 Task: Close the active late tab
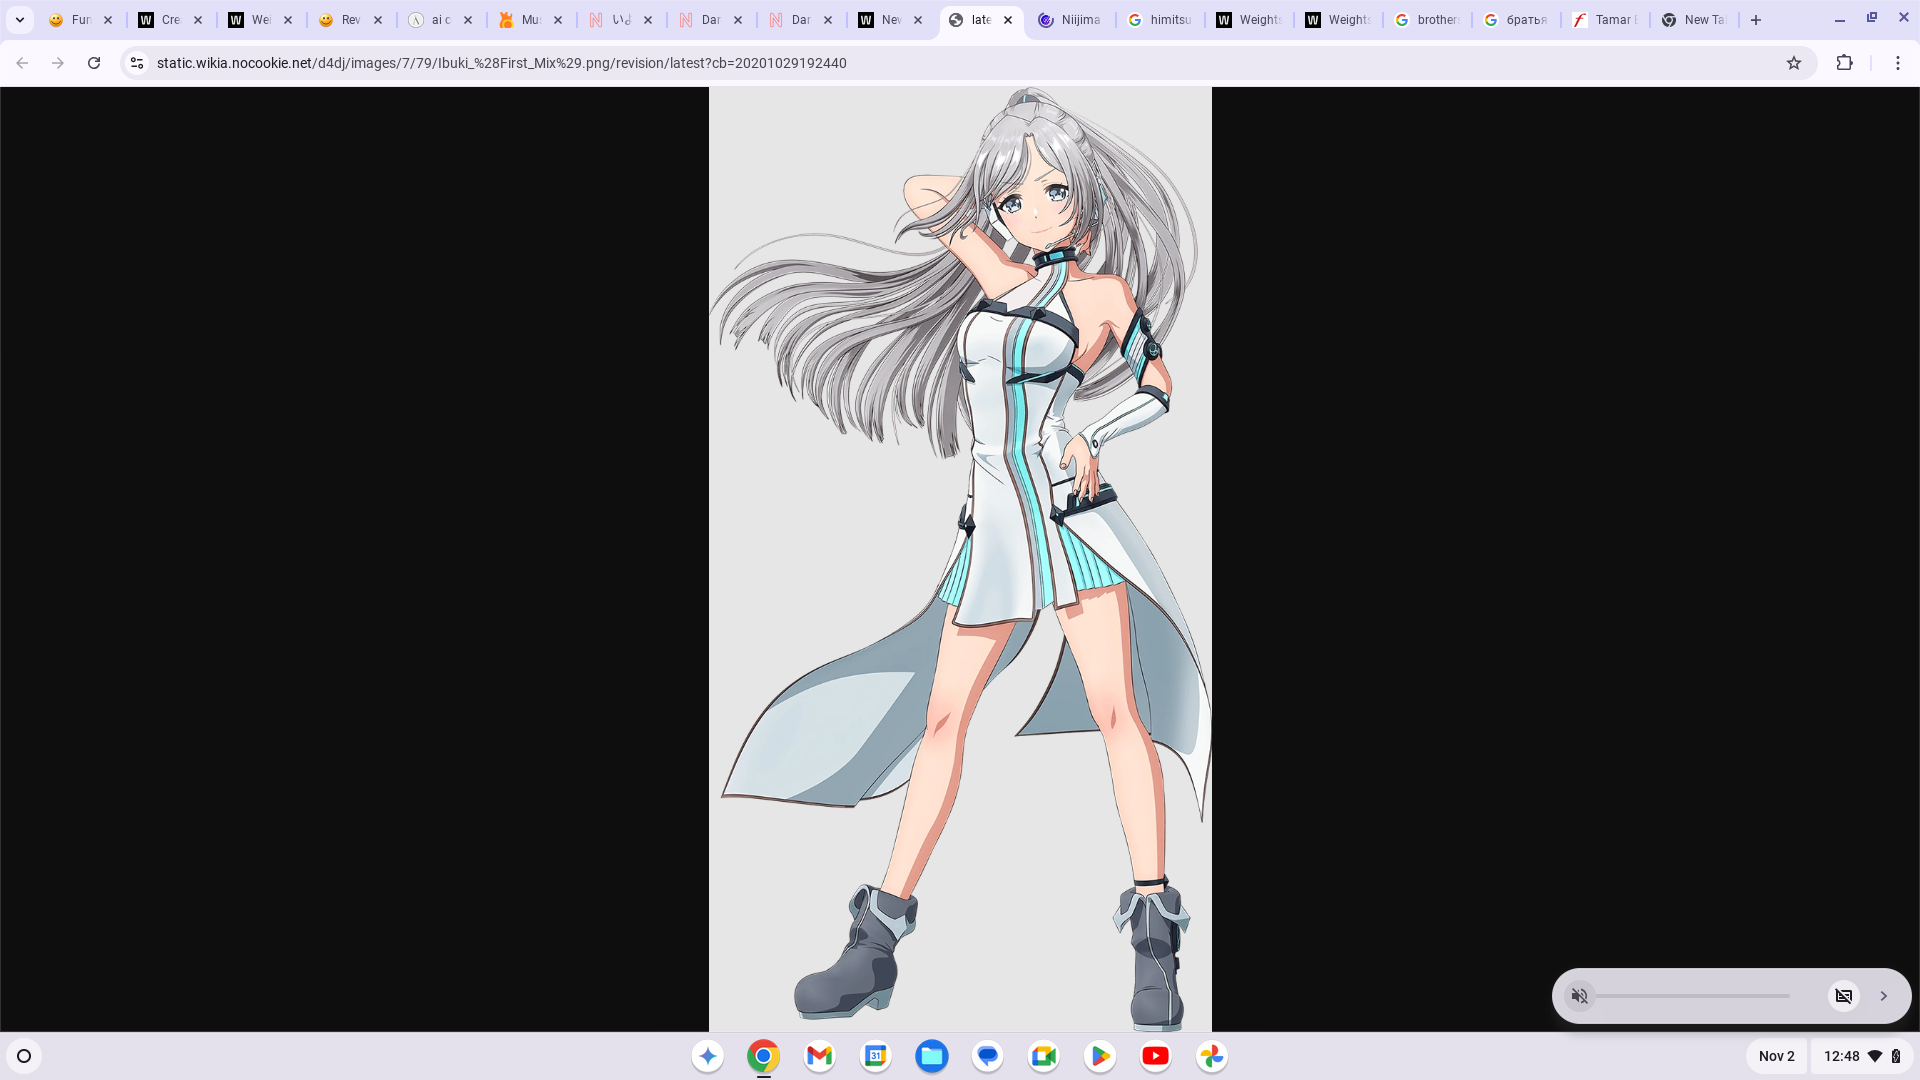1008,20
